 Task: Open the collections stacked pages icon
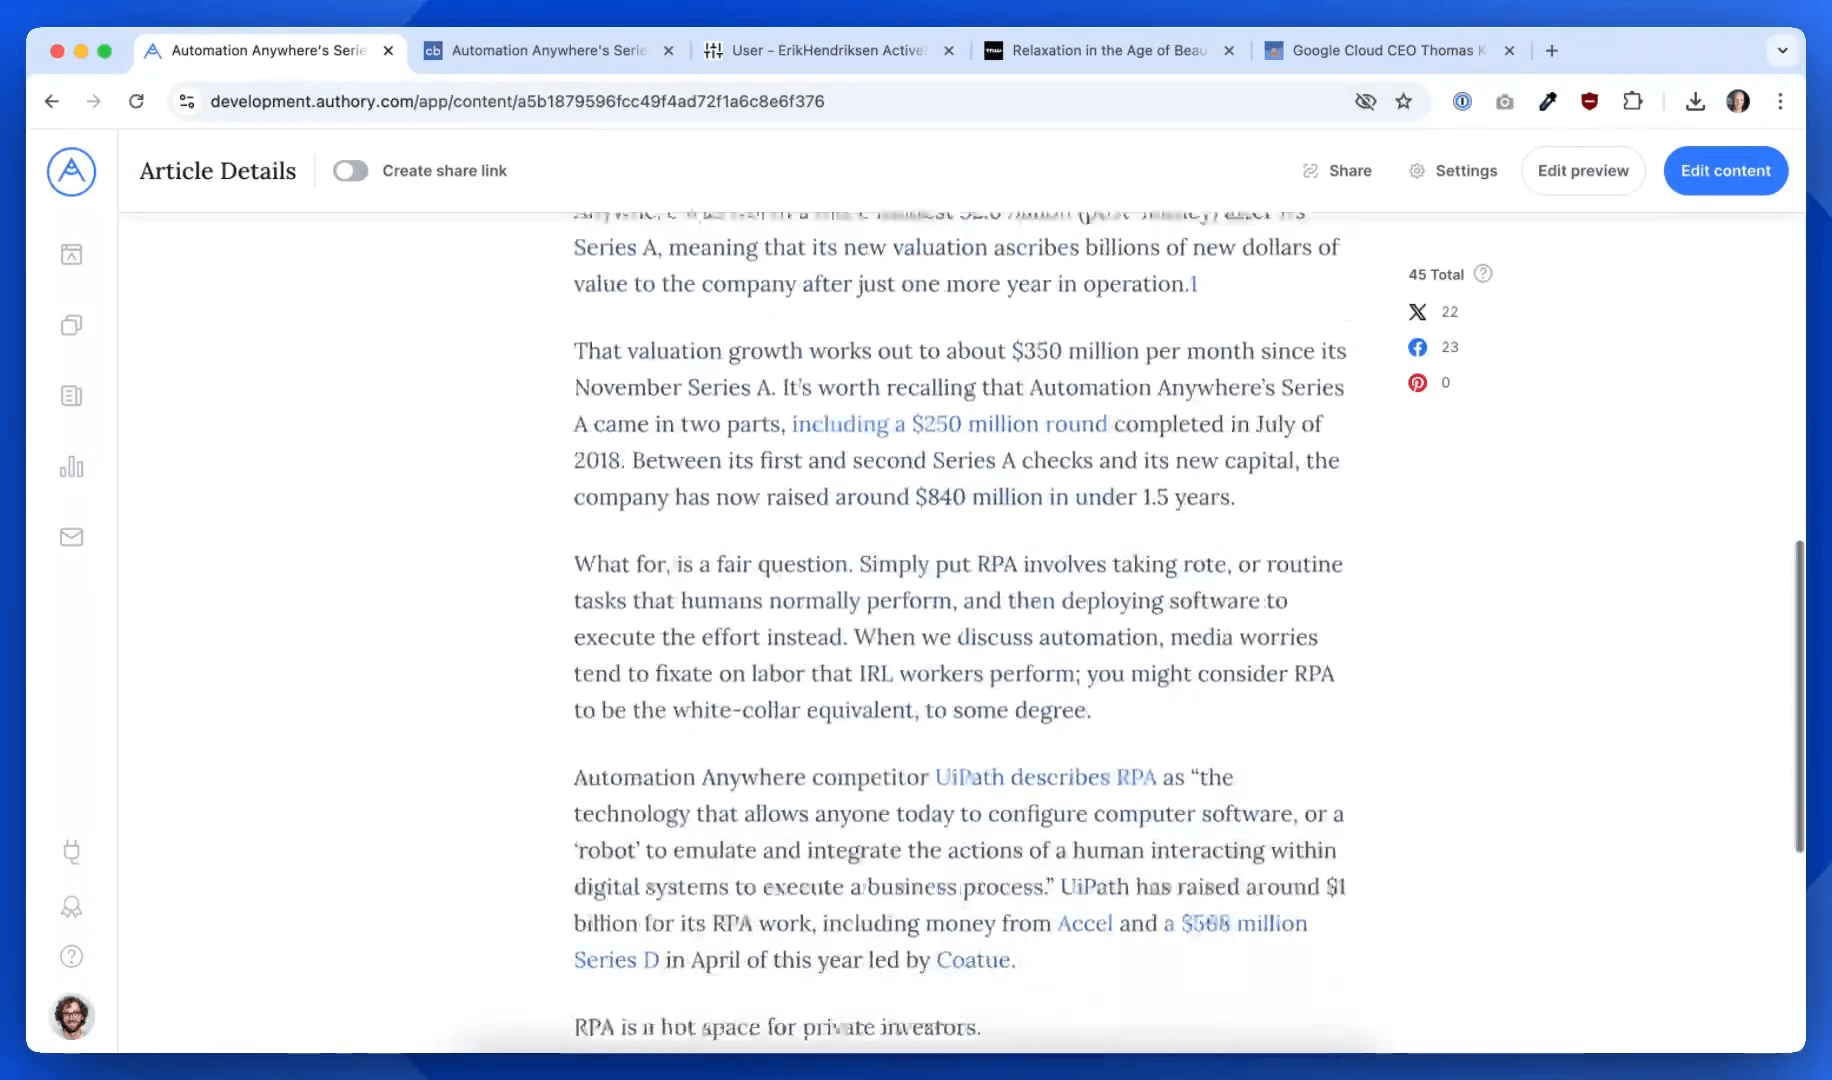tap(71, 325)
